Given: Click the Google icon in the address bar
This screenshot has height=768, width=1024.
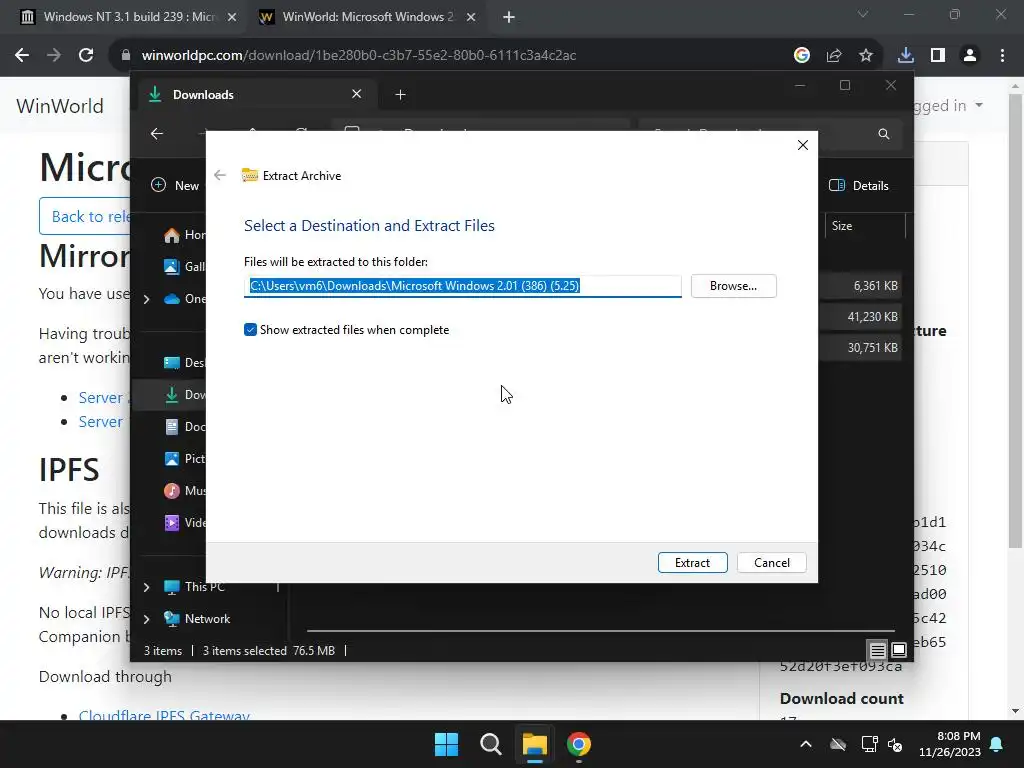Looking at the screenshot, I should click(802, 56).
